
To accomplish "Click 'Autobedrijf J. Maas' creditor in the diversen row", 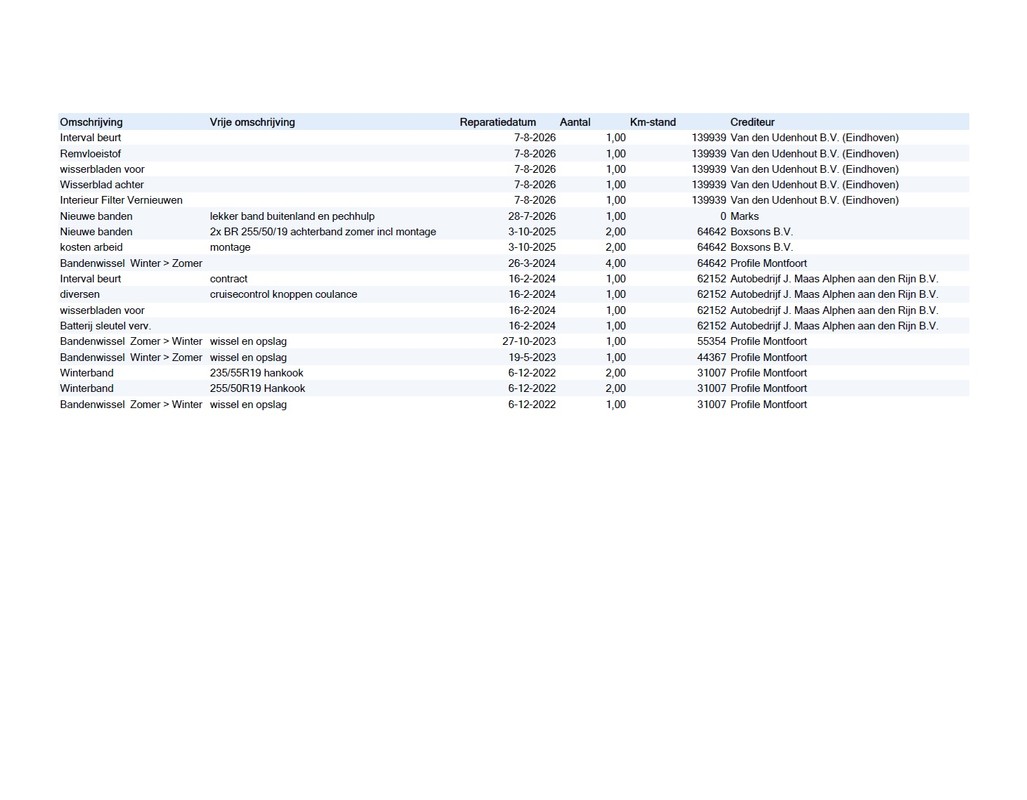I will (x=834, y=295).
